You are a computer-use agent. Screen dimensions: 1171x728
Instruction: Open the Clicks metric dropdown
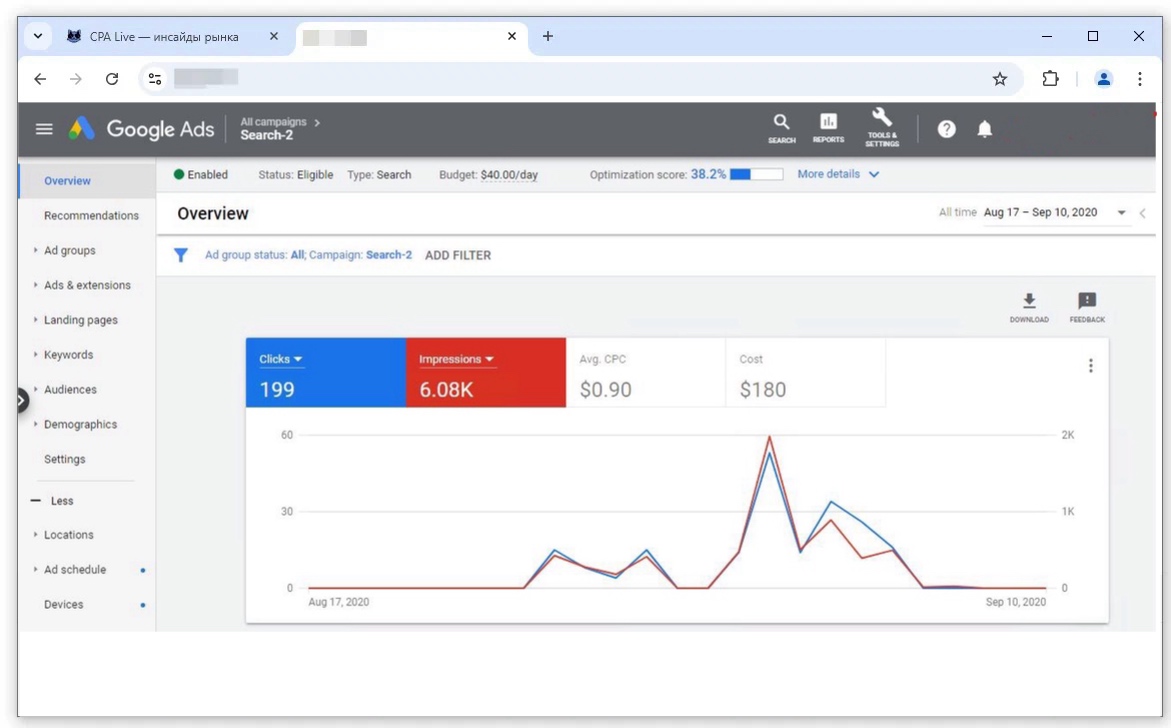tap(281, 359)
